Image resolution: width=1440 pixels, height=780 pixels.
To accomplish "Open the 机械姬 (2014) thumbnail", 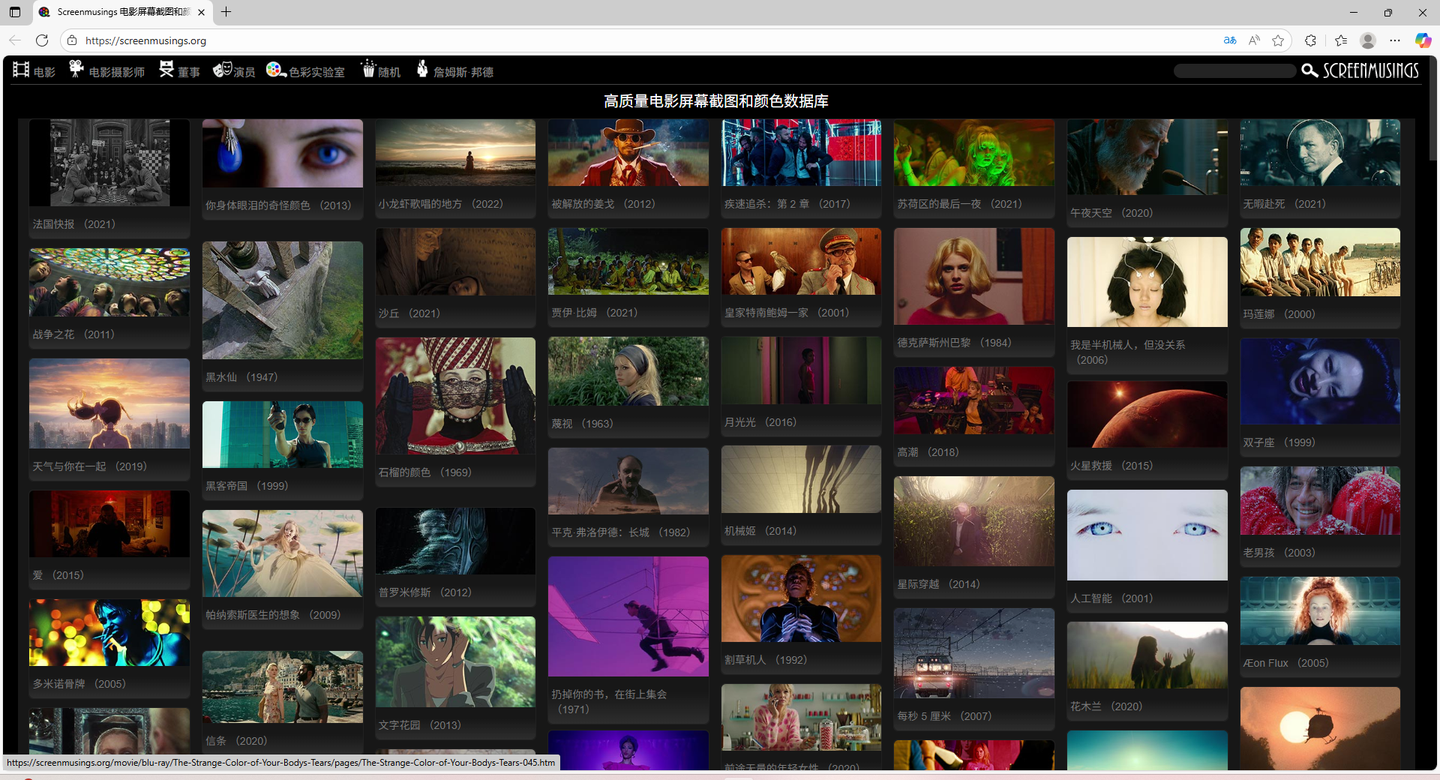I will point(801,479).
